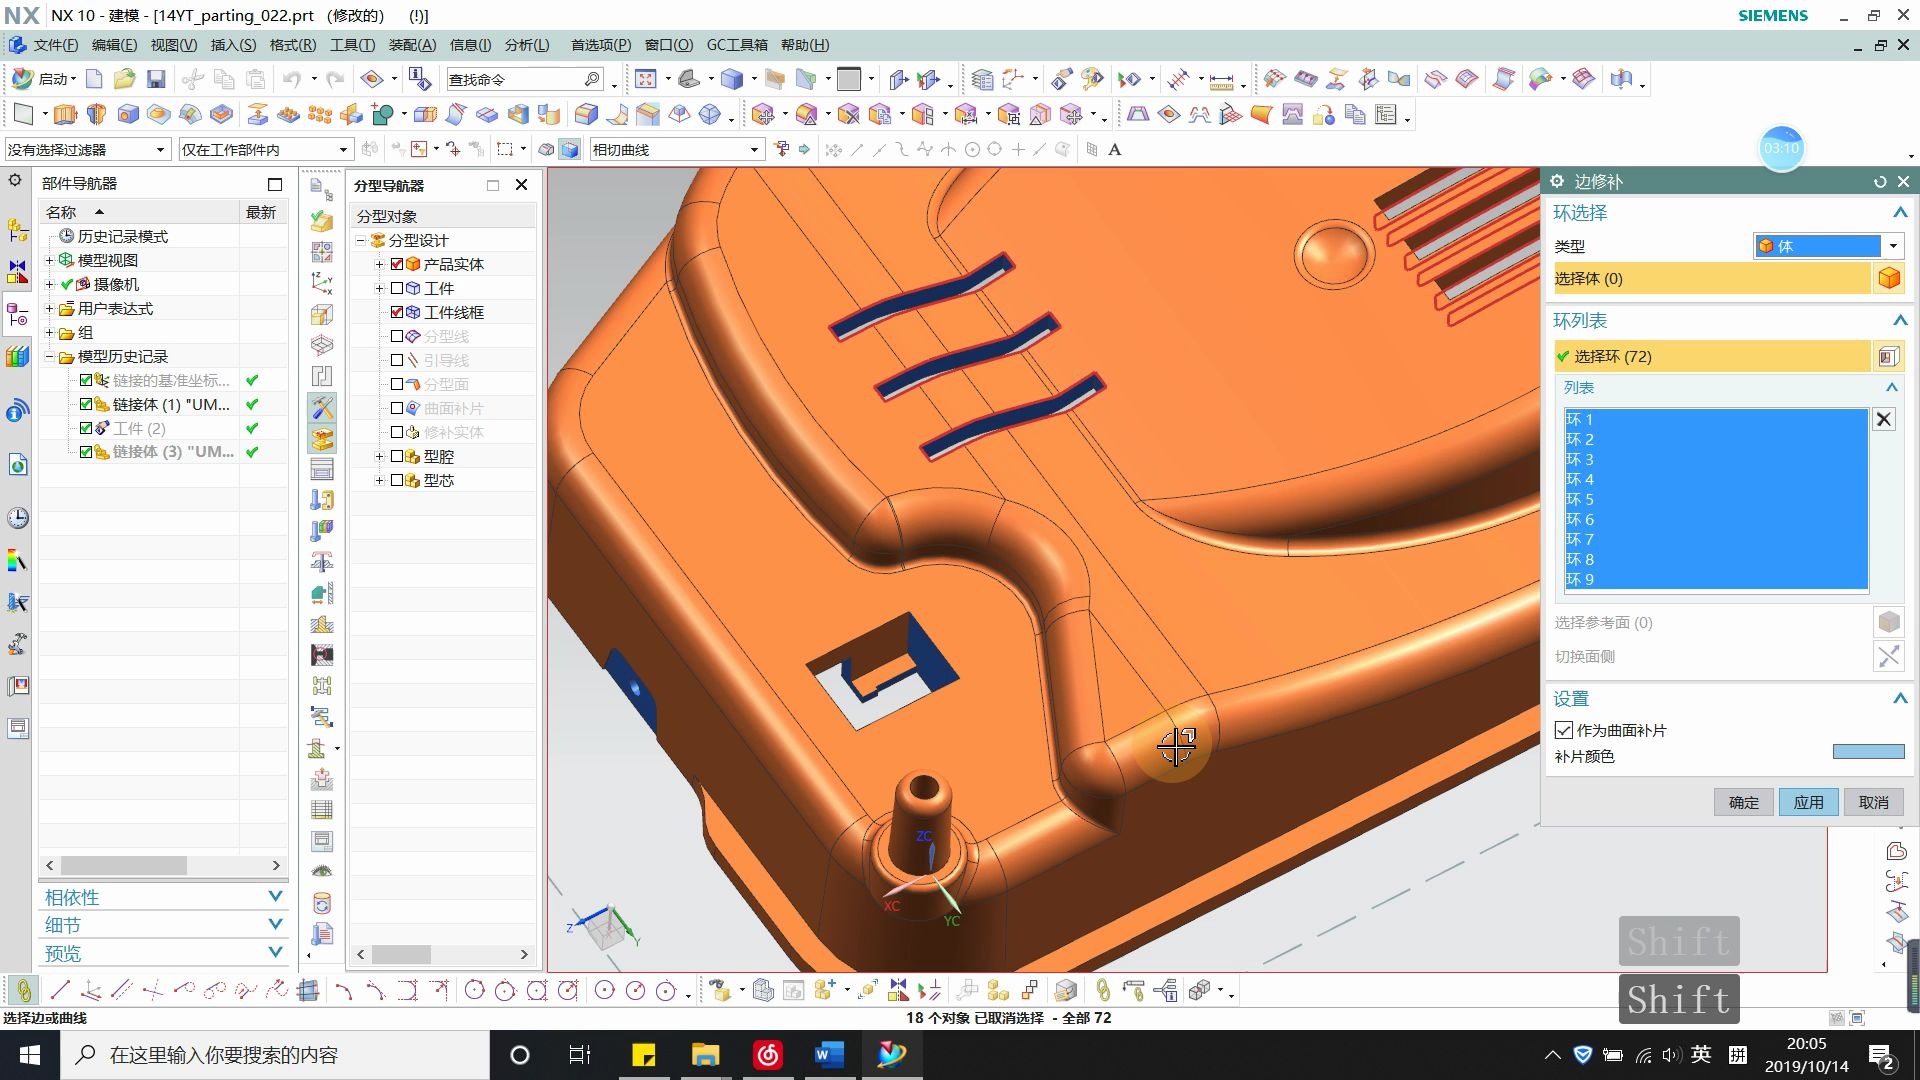Open File Explorer in taskbar
1920x1080 pixels.
[x=705, y=1055]
